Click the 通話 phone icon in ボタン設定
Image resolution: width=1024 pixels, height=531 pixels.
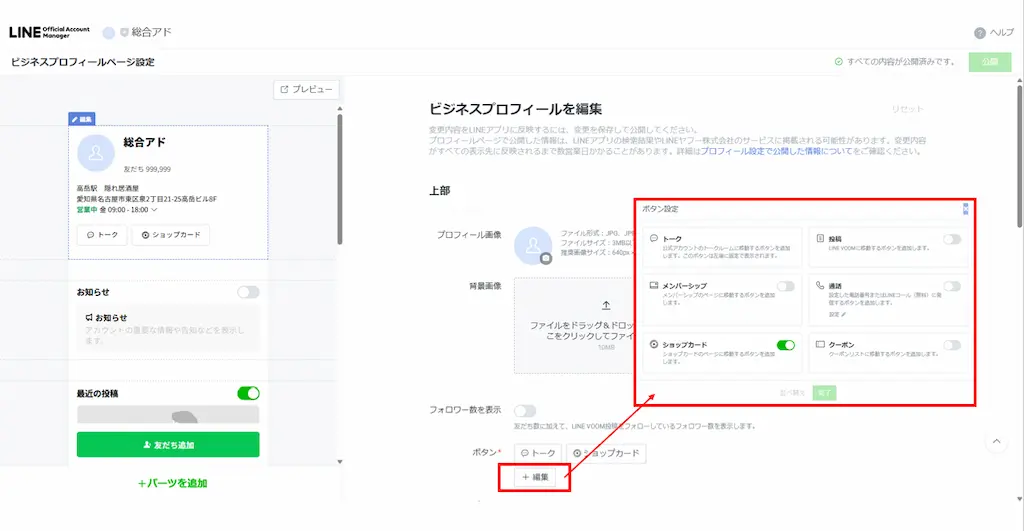coord(820,285)
